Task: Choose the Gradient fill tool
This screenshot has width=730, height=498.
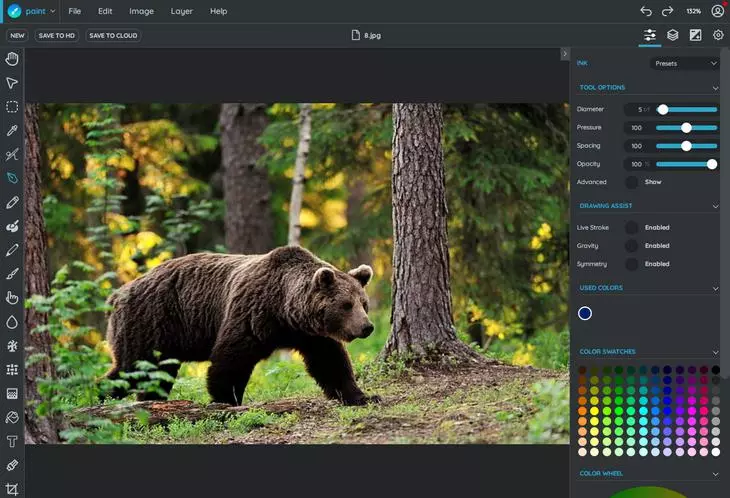Action: (x=12, y=394)
